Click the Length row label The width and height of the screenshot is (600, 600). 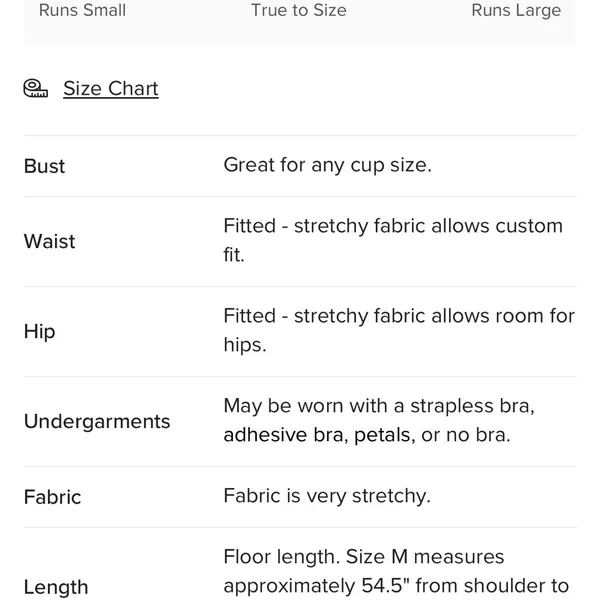56,587
